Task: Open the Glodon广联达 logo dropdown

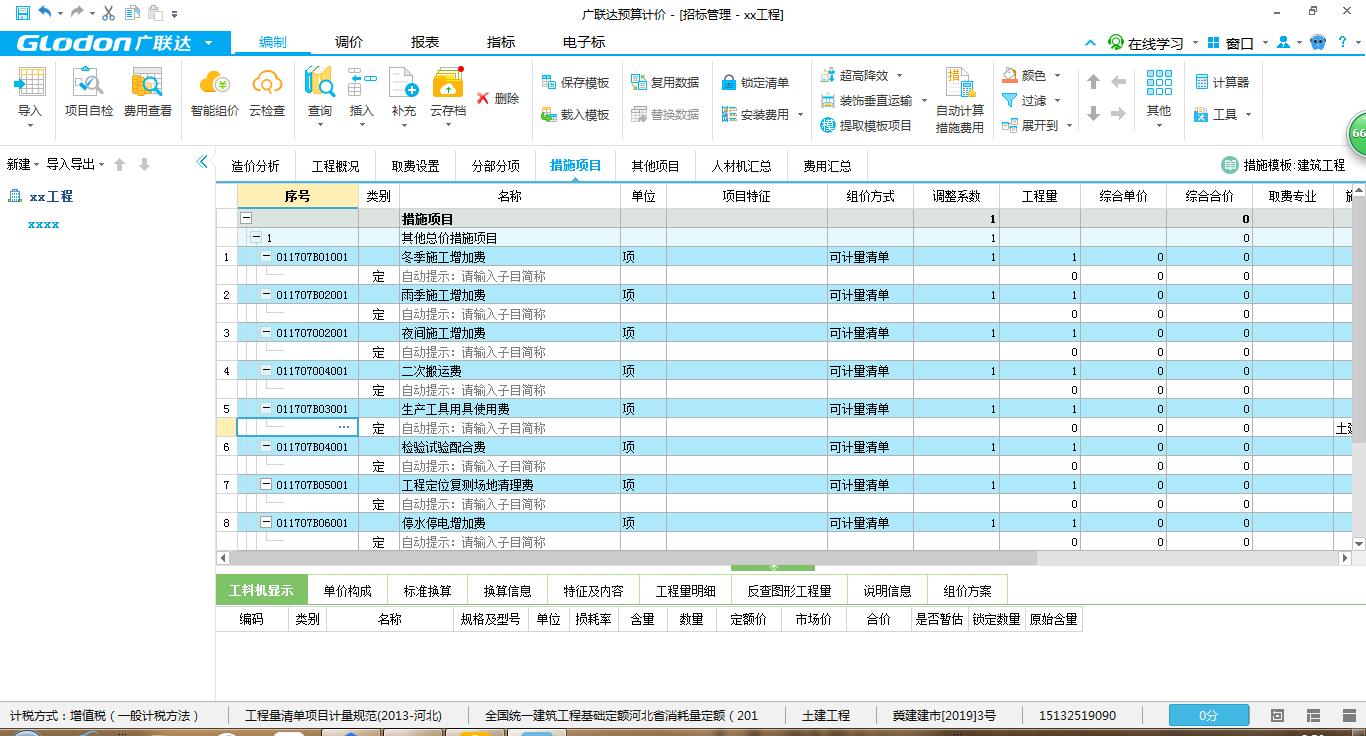Action: [x=208, y=43]
